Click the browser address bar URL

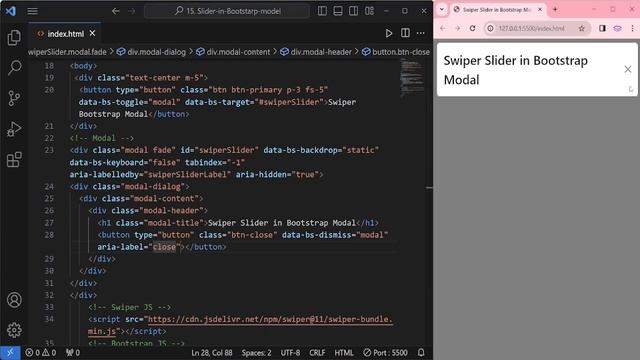tap(531, 28)
